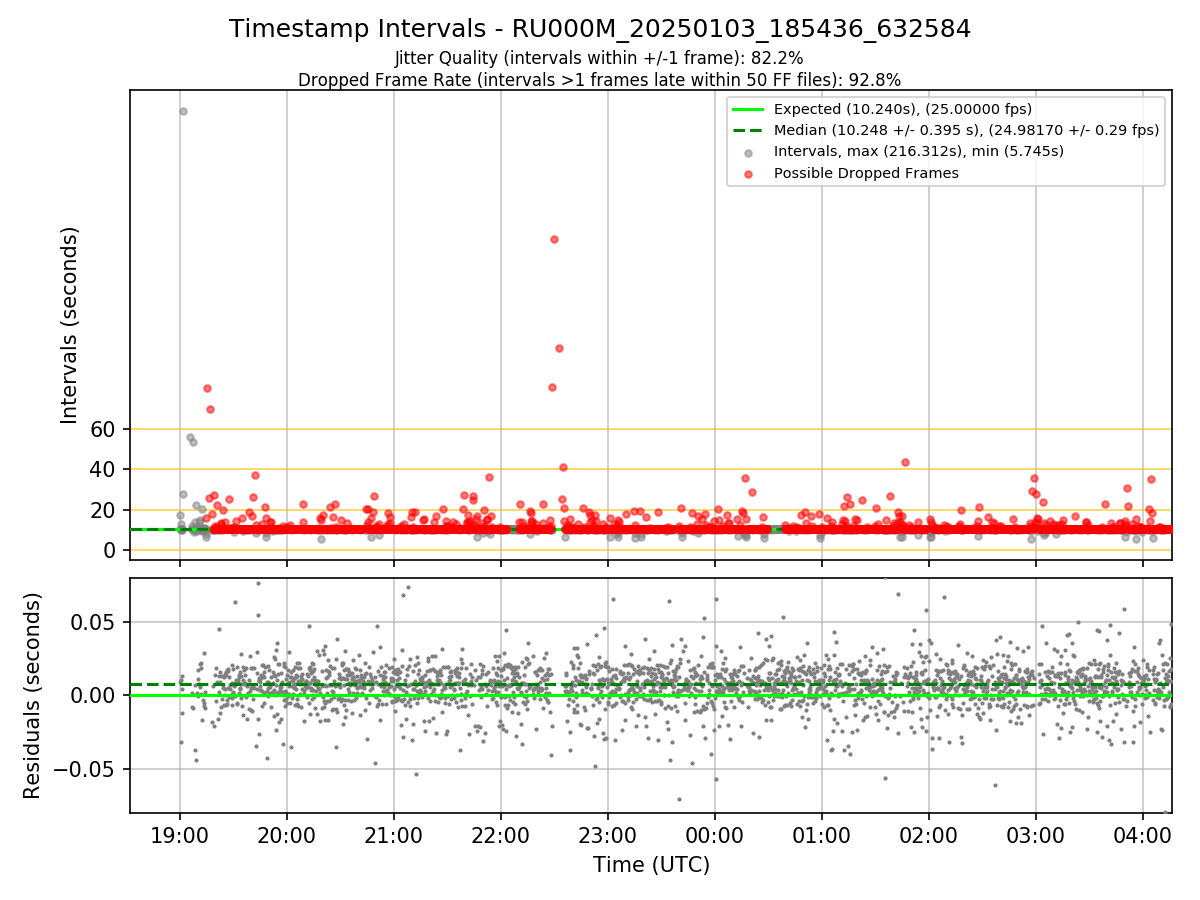Image resolution: width=1200 pixels, height=900 pixels.
Task: Click the x-axis tick label "19:00"
Action: click(x=180, y=834)
